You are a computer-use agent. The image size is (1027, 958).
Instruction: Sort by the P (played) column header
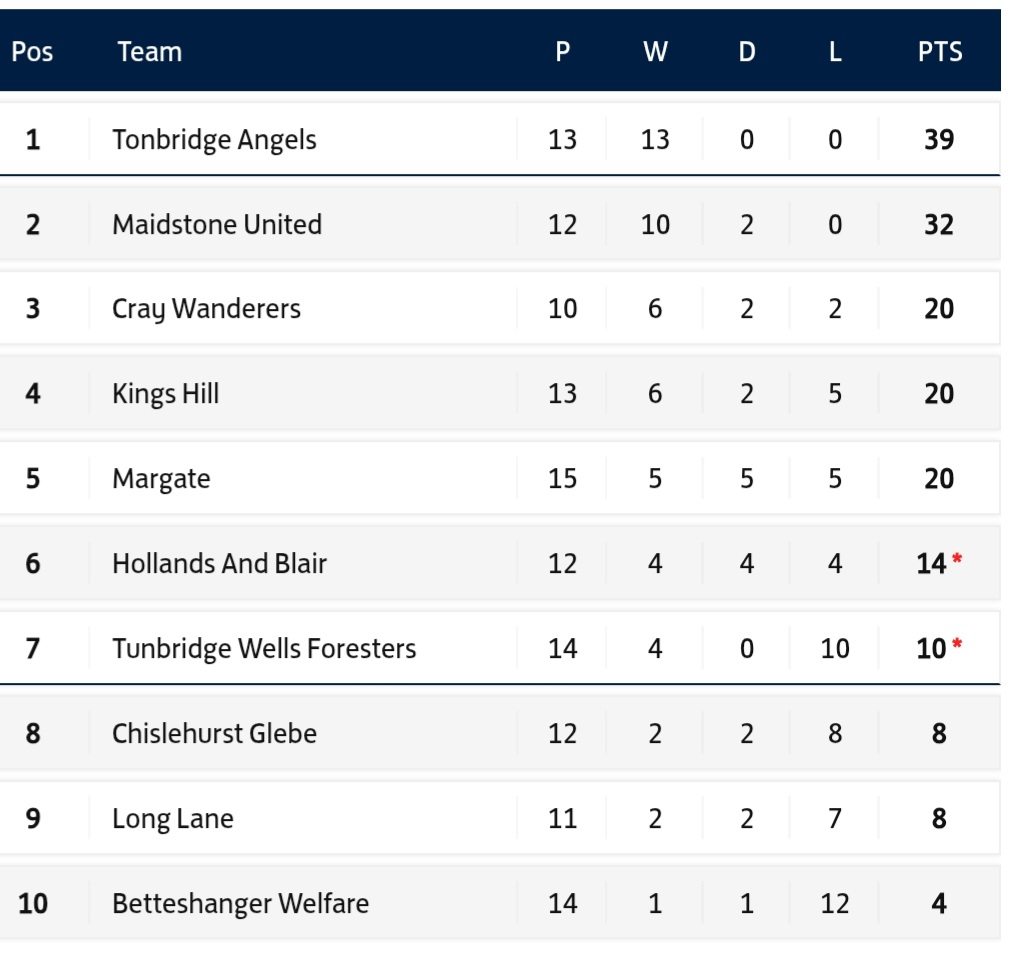click(x=563, y=52)
